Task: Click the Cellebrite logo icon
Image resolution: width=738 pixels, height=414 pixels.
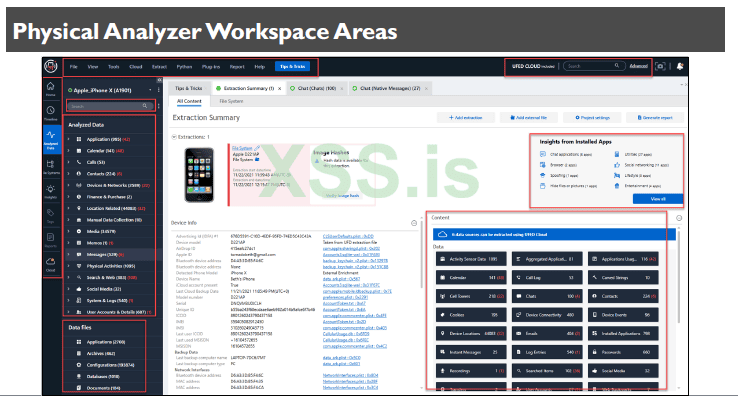Action: click(51, 66)
